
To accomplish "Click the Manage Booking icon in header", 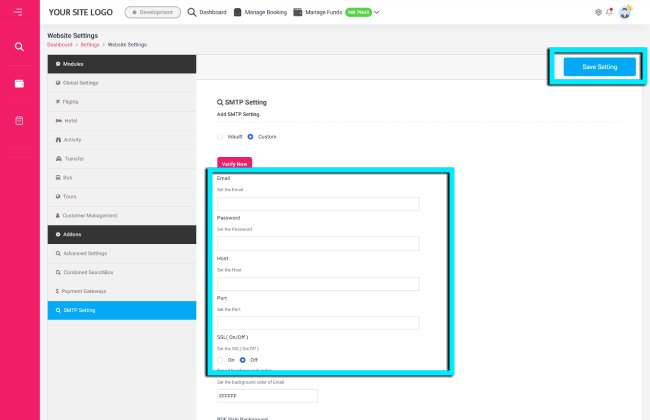I will (239, 12).
